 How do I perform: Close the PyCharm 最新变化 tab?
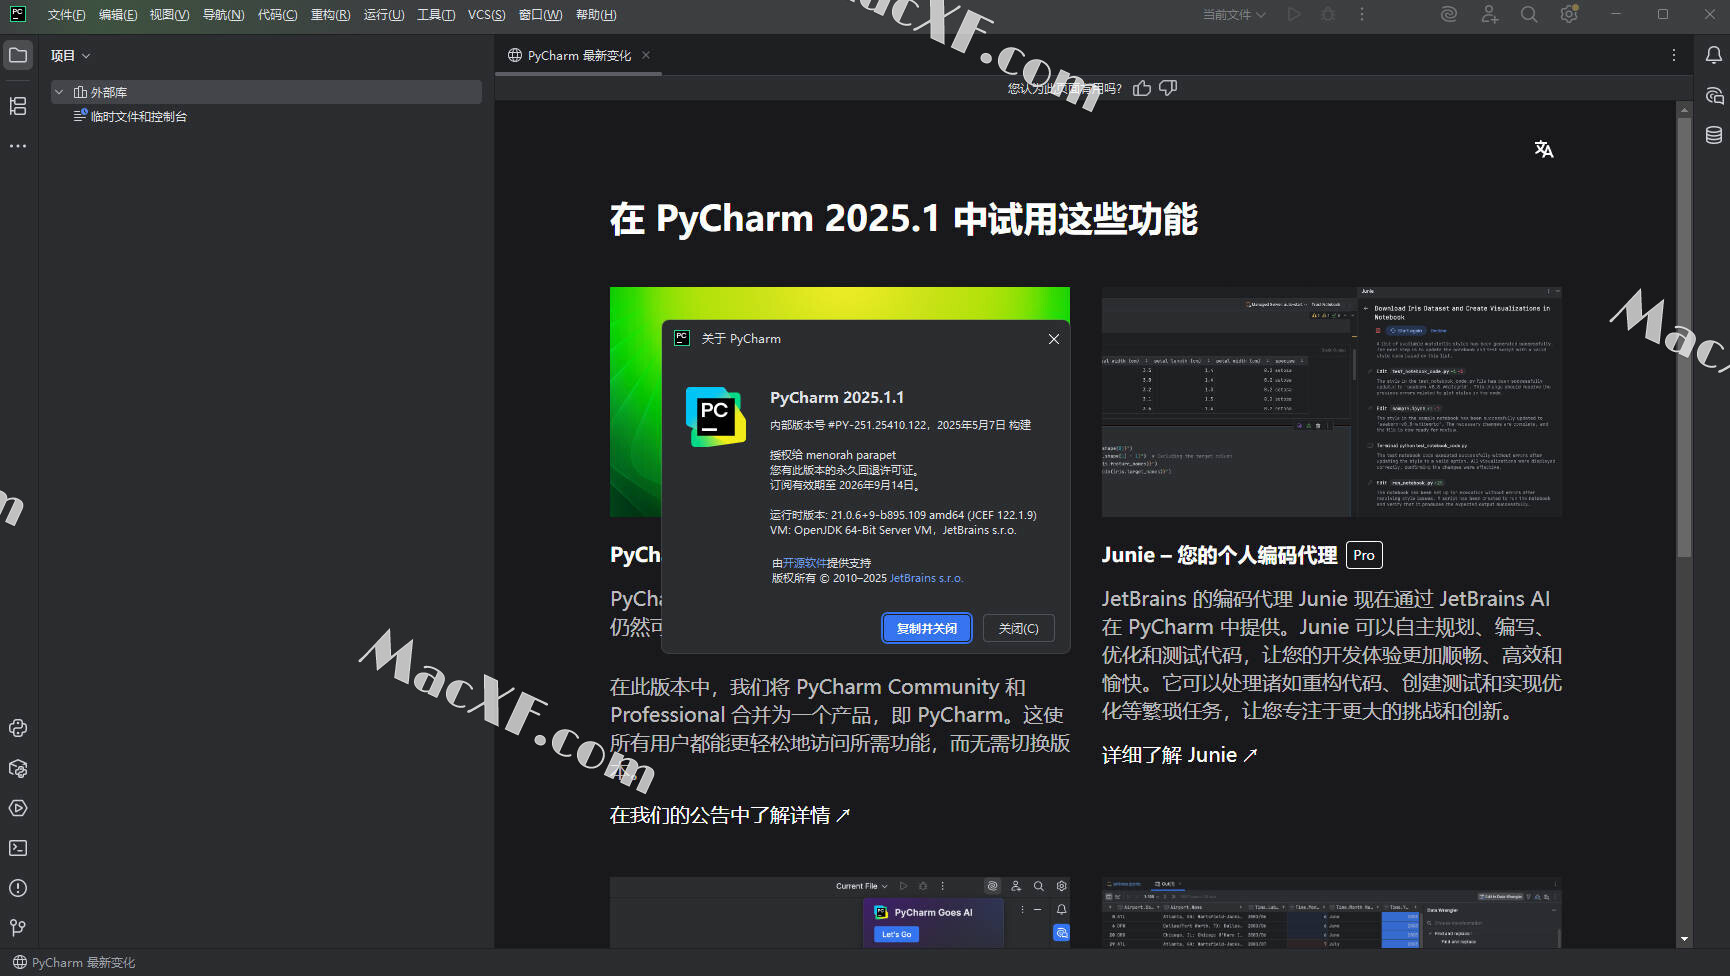646,55
